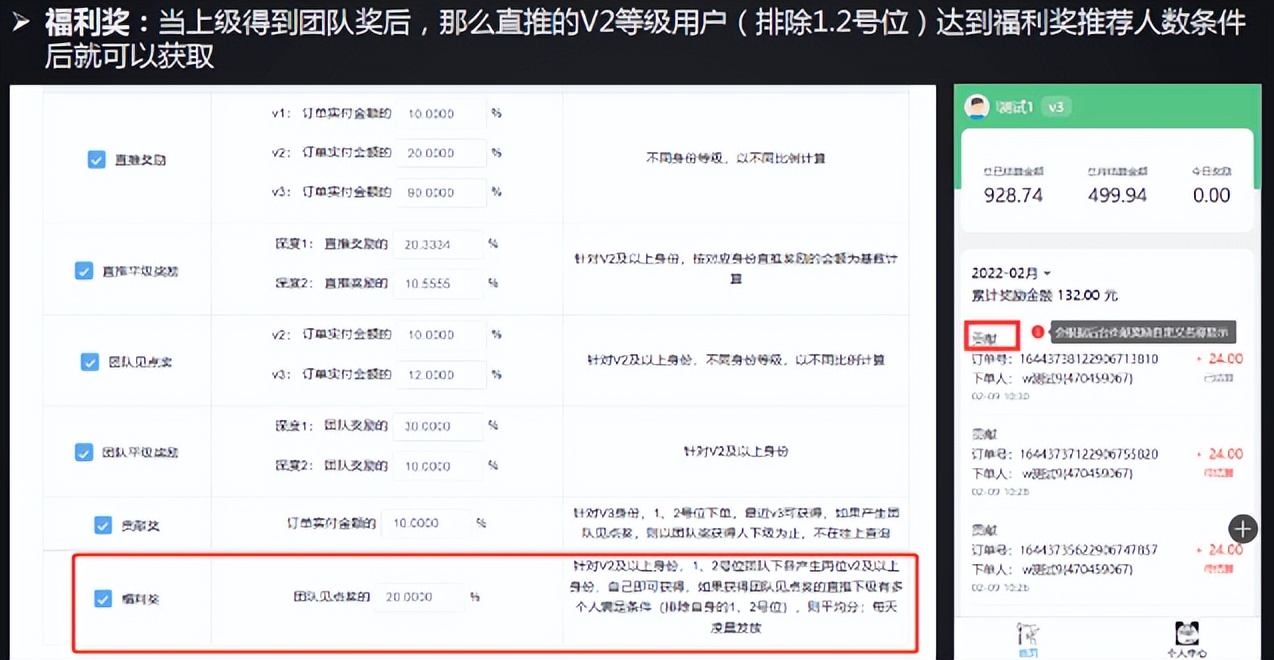Image resolution: width=1274 pixels, height=660 pixels.
Task: Uncheck the 直推奖励 checkbox
Action: [x=95, y=158]
